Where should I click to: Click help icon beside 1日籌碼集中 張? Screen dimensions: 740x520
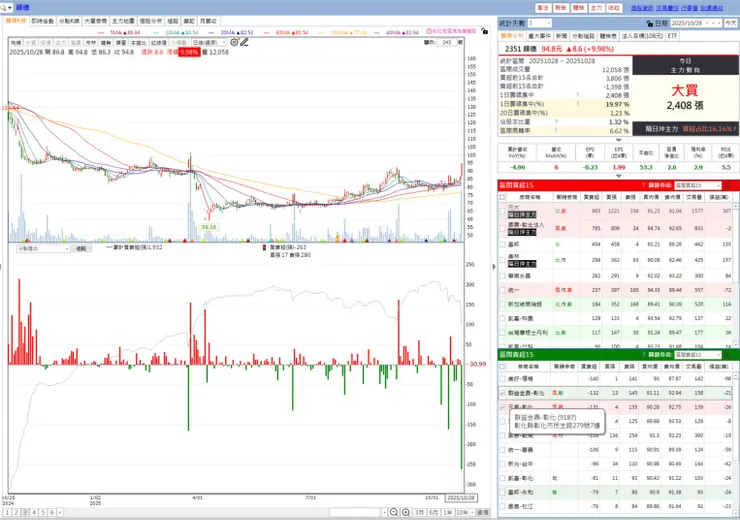coord(577,95)
